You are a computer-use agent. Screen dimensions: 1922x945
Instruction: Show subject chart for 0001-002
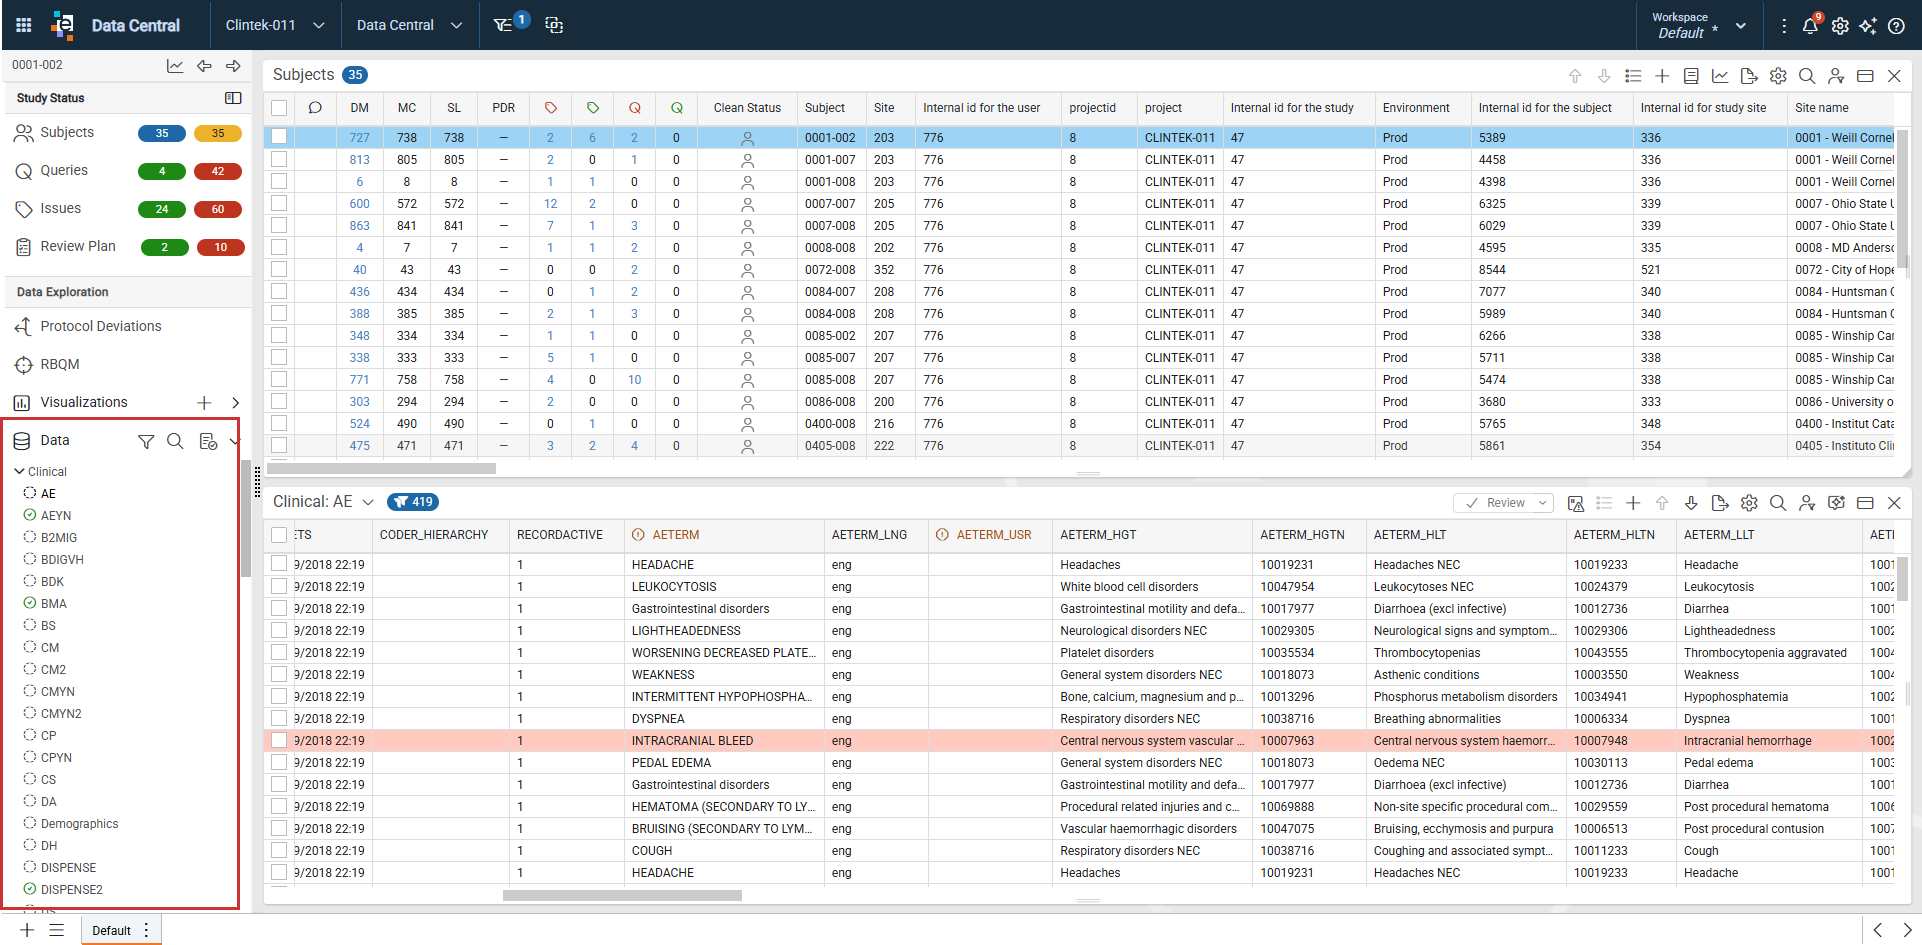point(175,66)
